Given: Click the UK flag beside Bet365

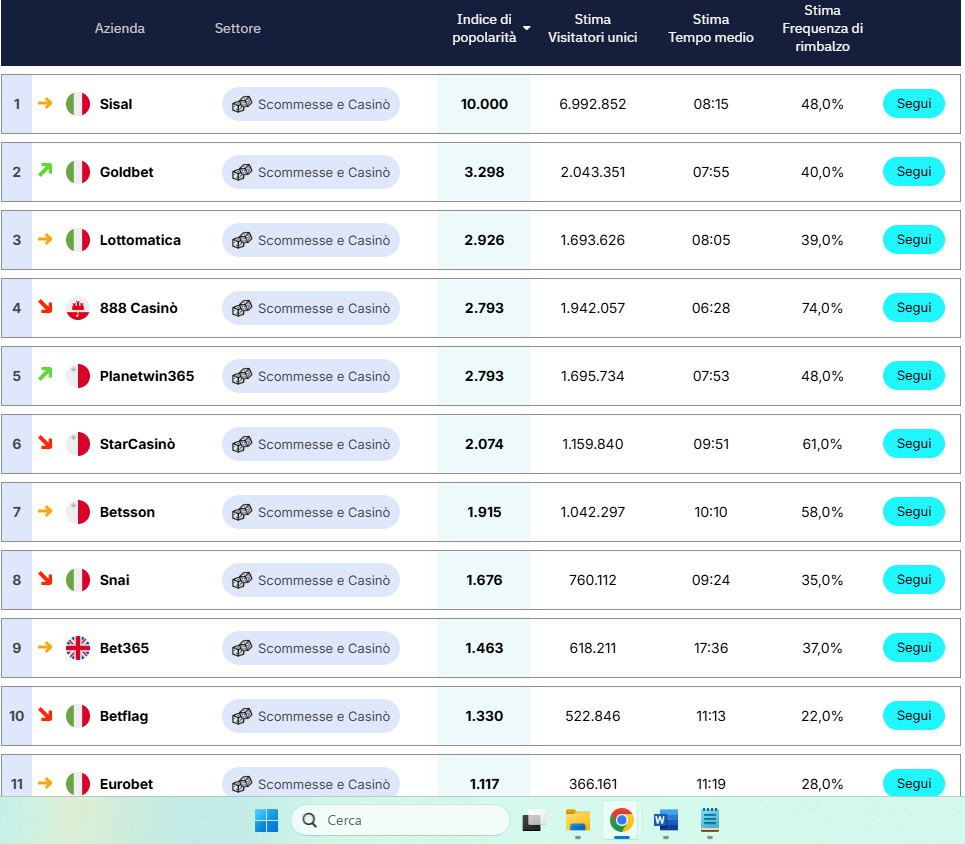Looking at the screenshot, I should tap(78, 648).
